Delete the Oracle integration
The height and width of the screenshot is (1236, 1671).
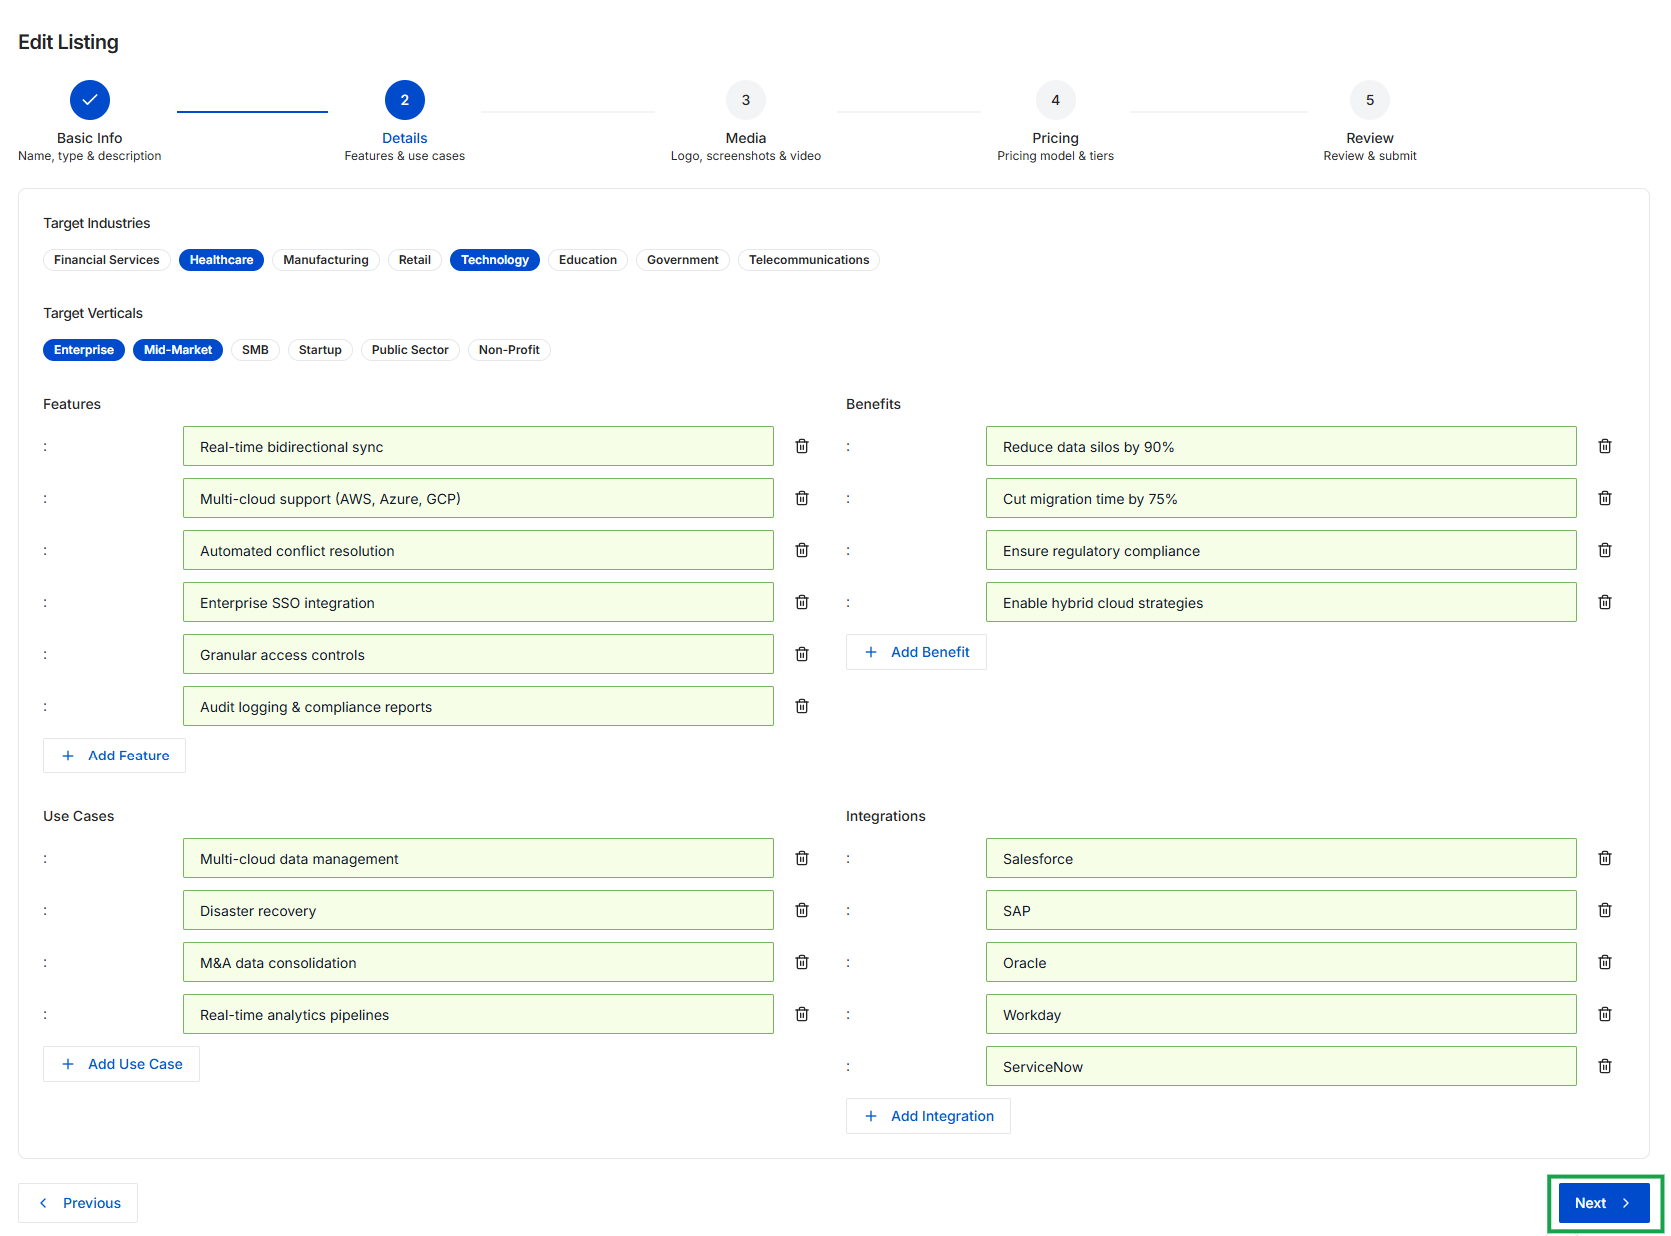point(1605,962)
